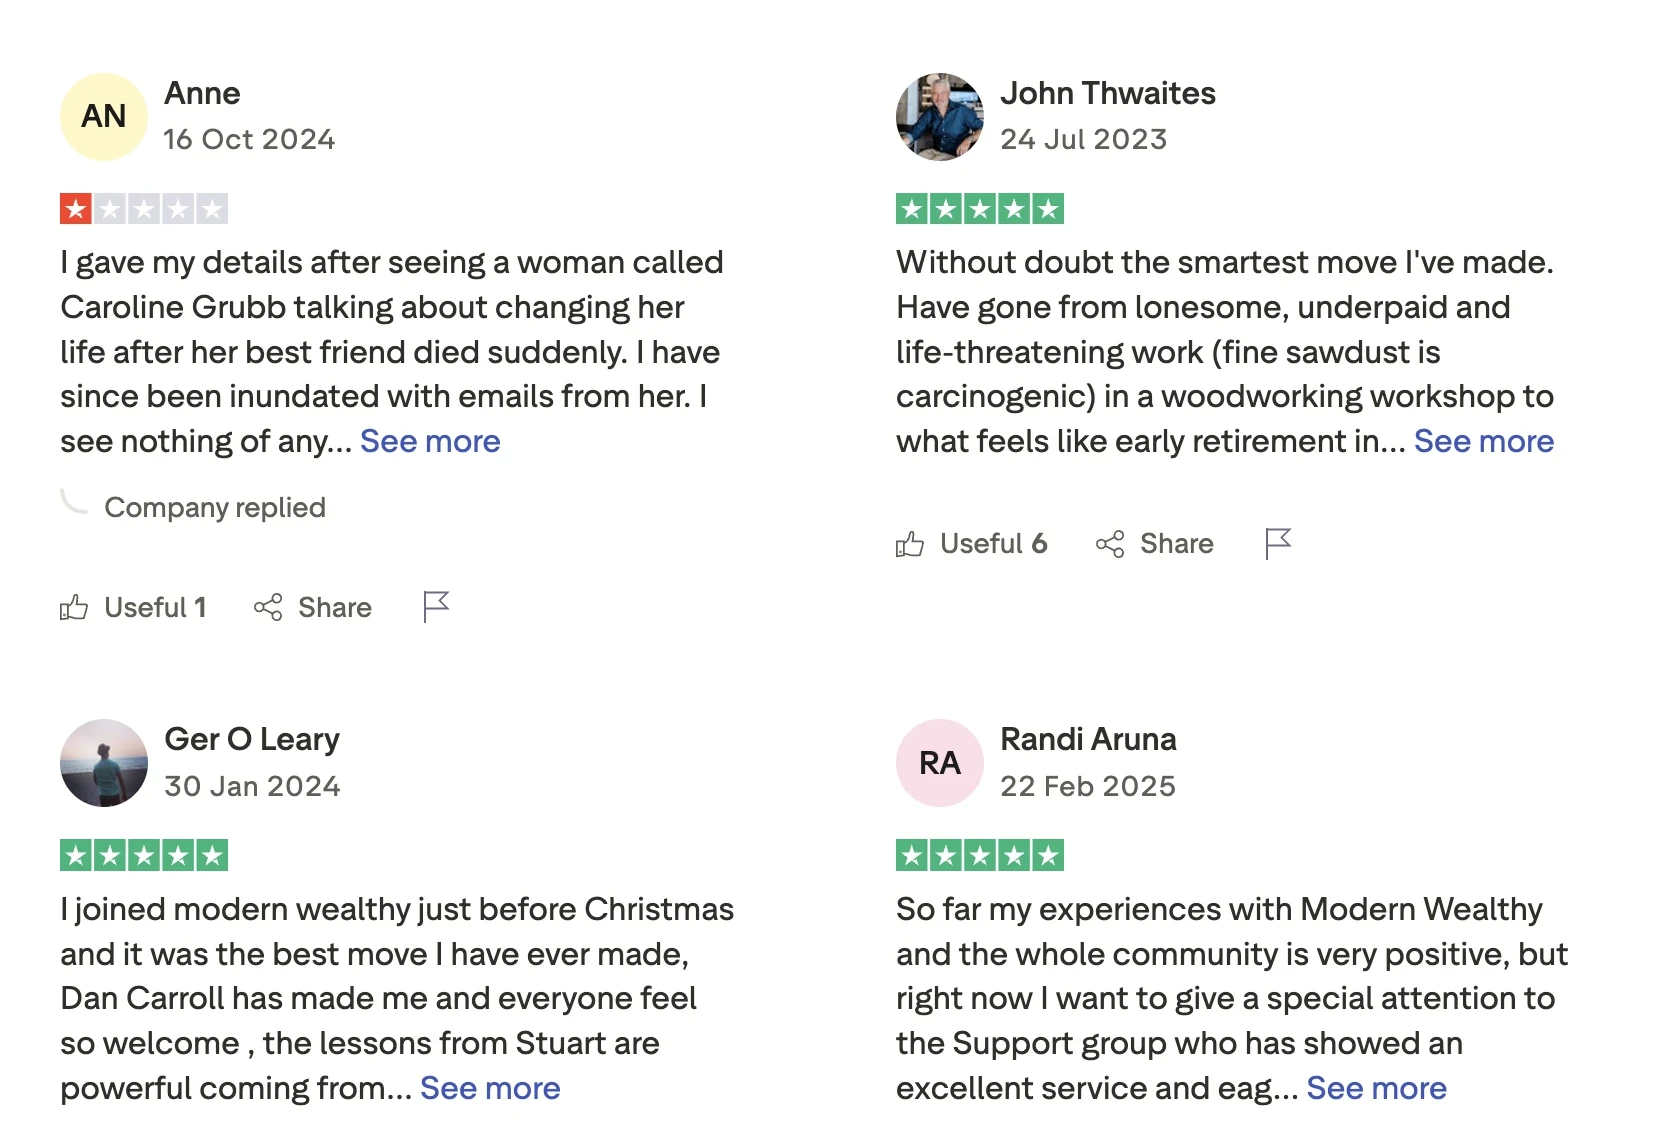Click thumbs-up icon on Anne's review
Screen dimensions: 1654x1141
tap(74, 607)
